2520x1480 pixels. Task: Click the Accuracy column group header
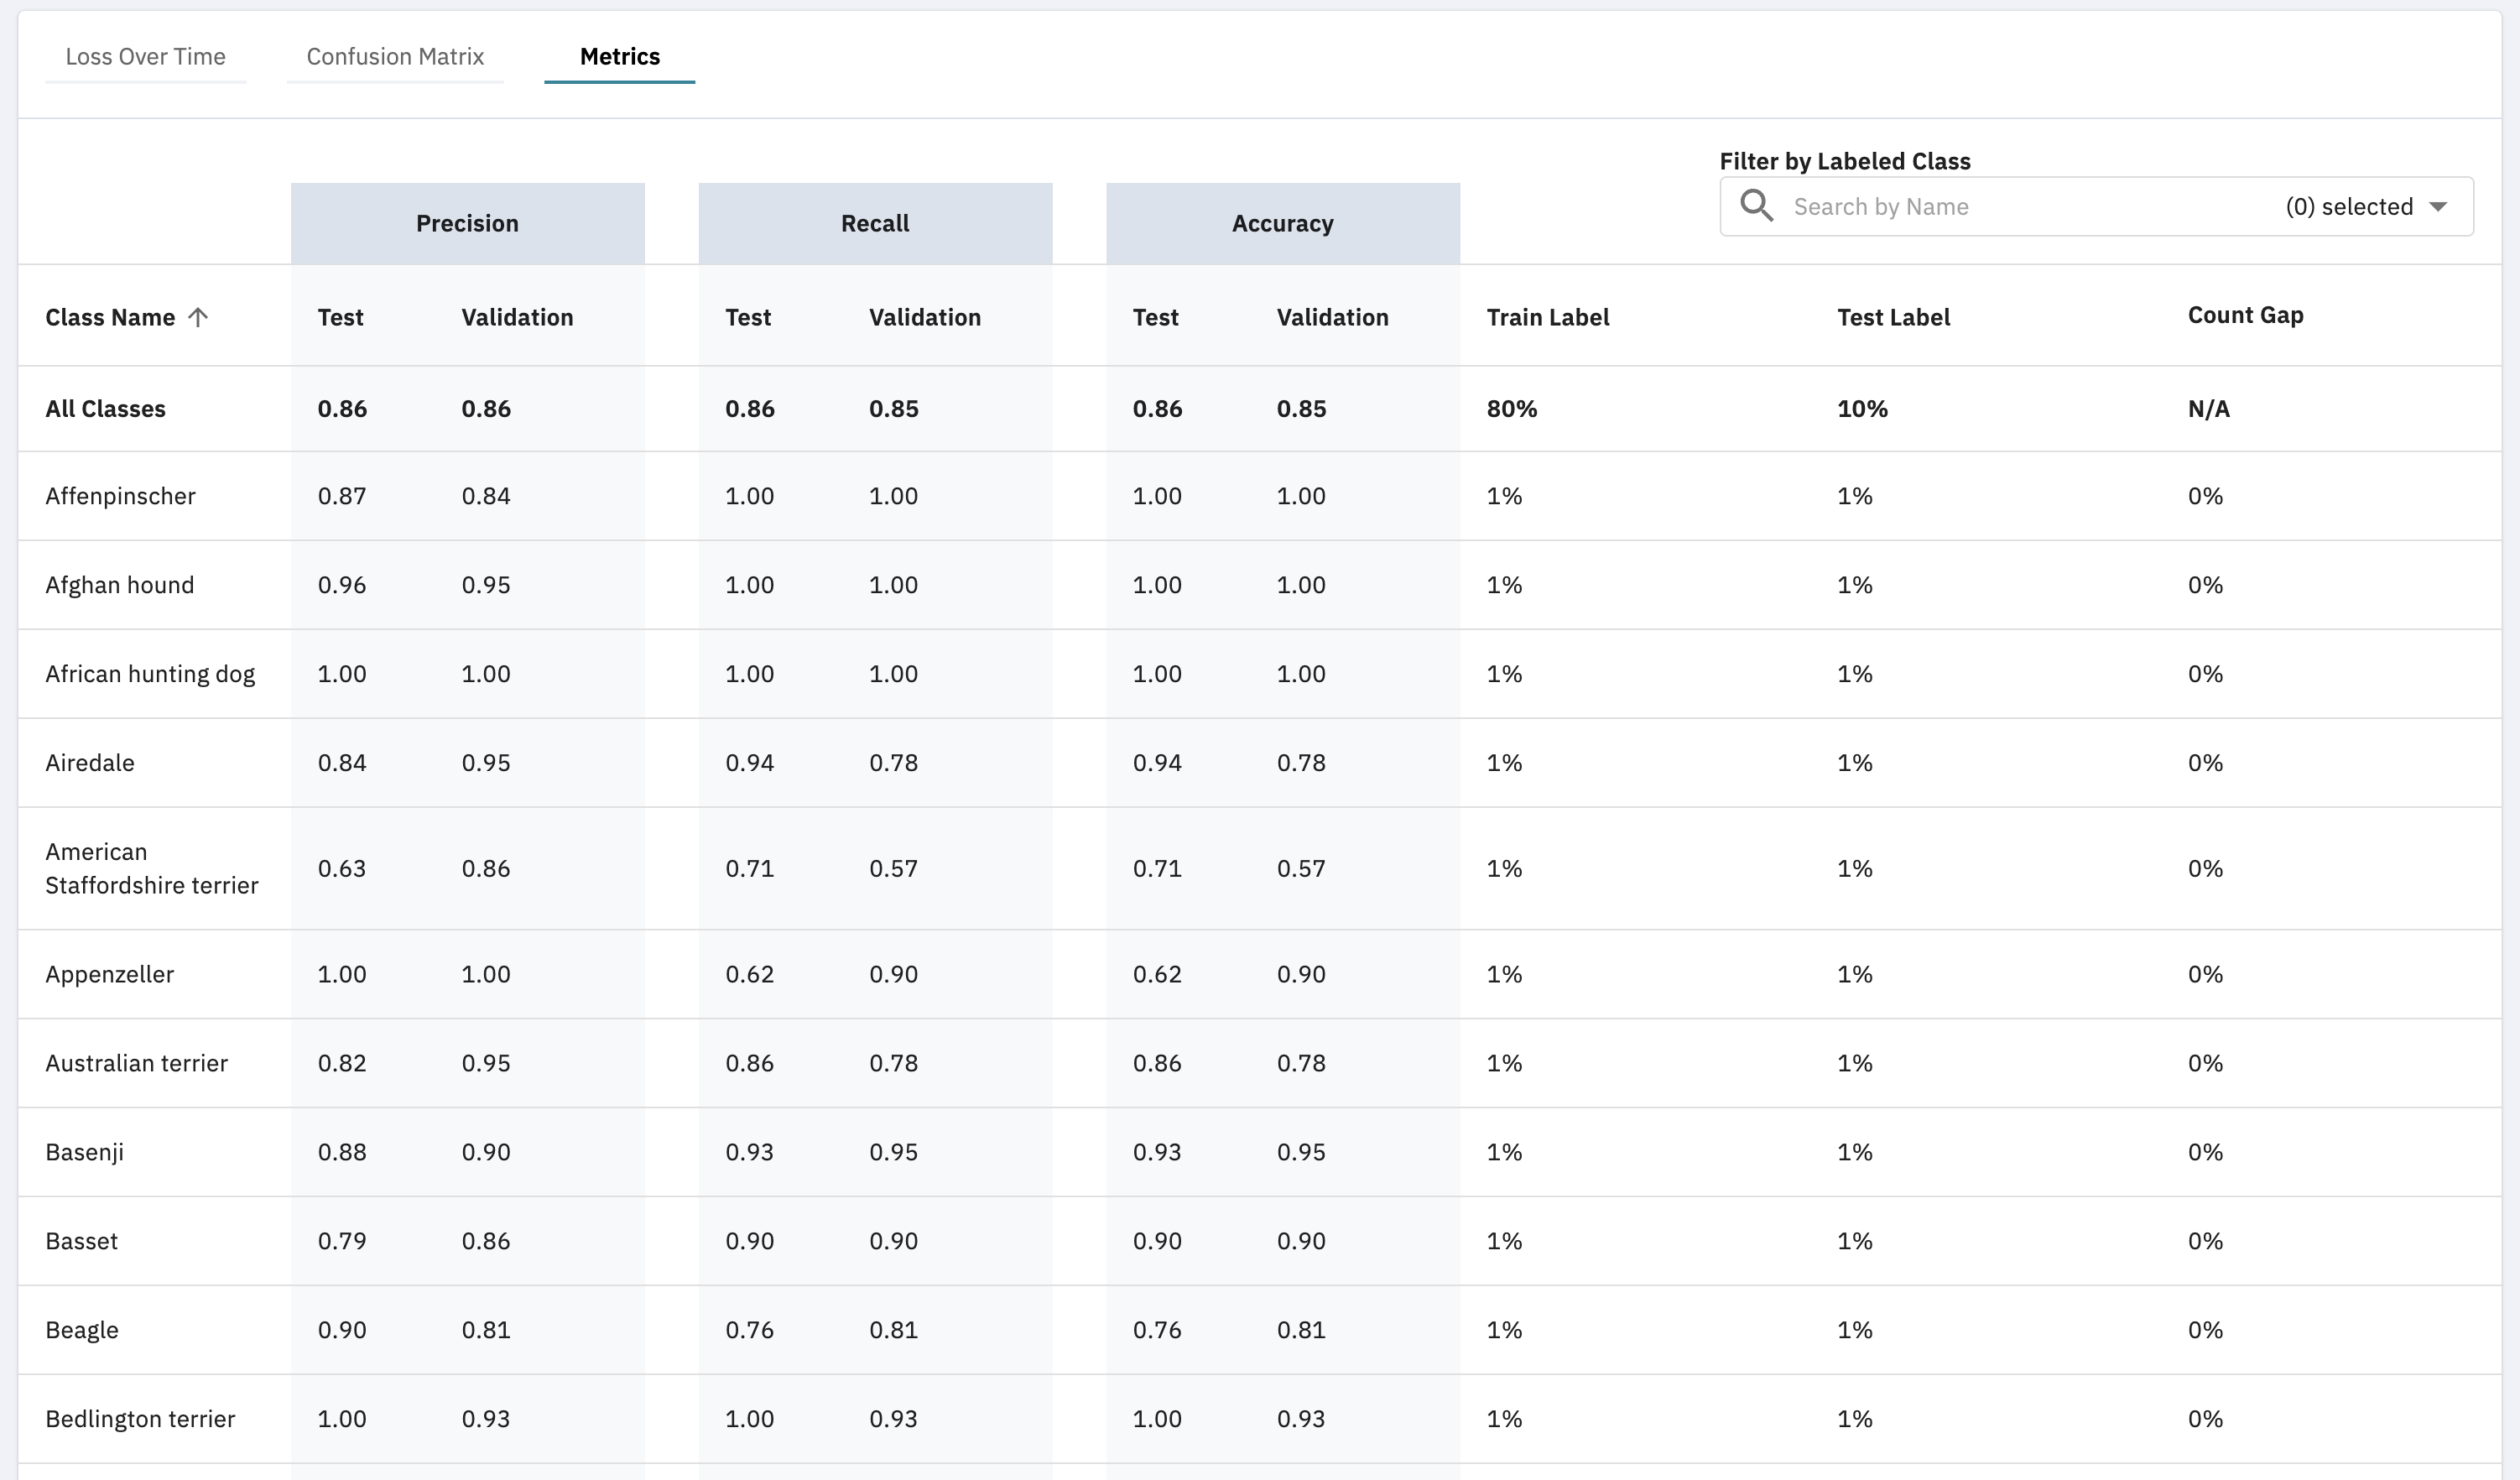pyautogui.click(x=1282, y=223)
